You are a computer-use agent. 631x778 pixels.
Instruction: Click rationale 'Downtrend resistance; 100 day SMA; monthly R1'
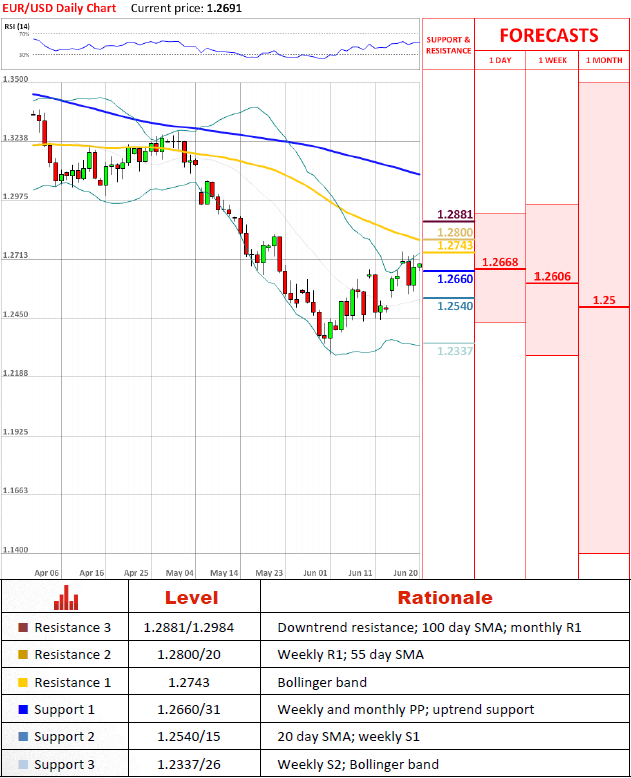click(429, 628)
